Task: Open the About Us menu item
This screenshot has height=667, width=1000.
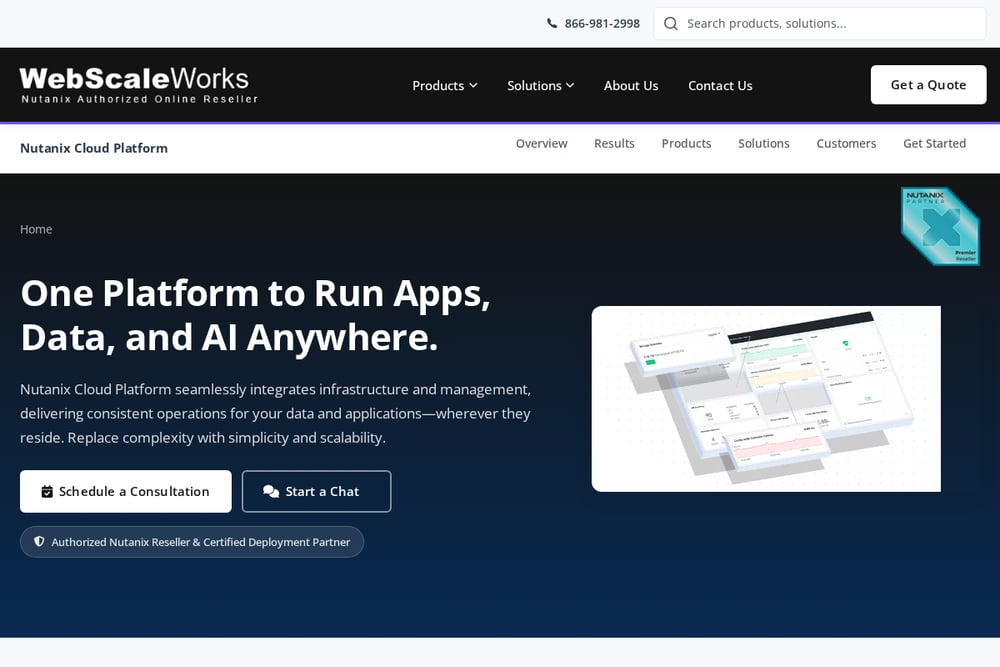Action: [x=631, y=85]
